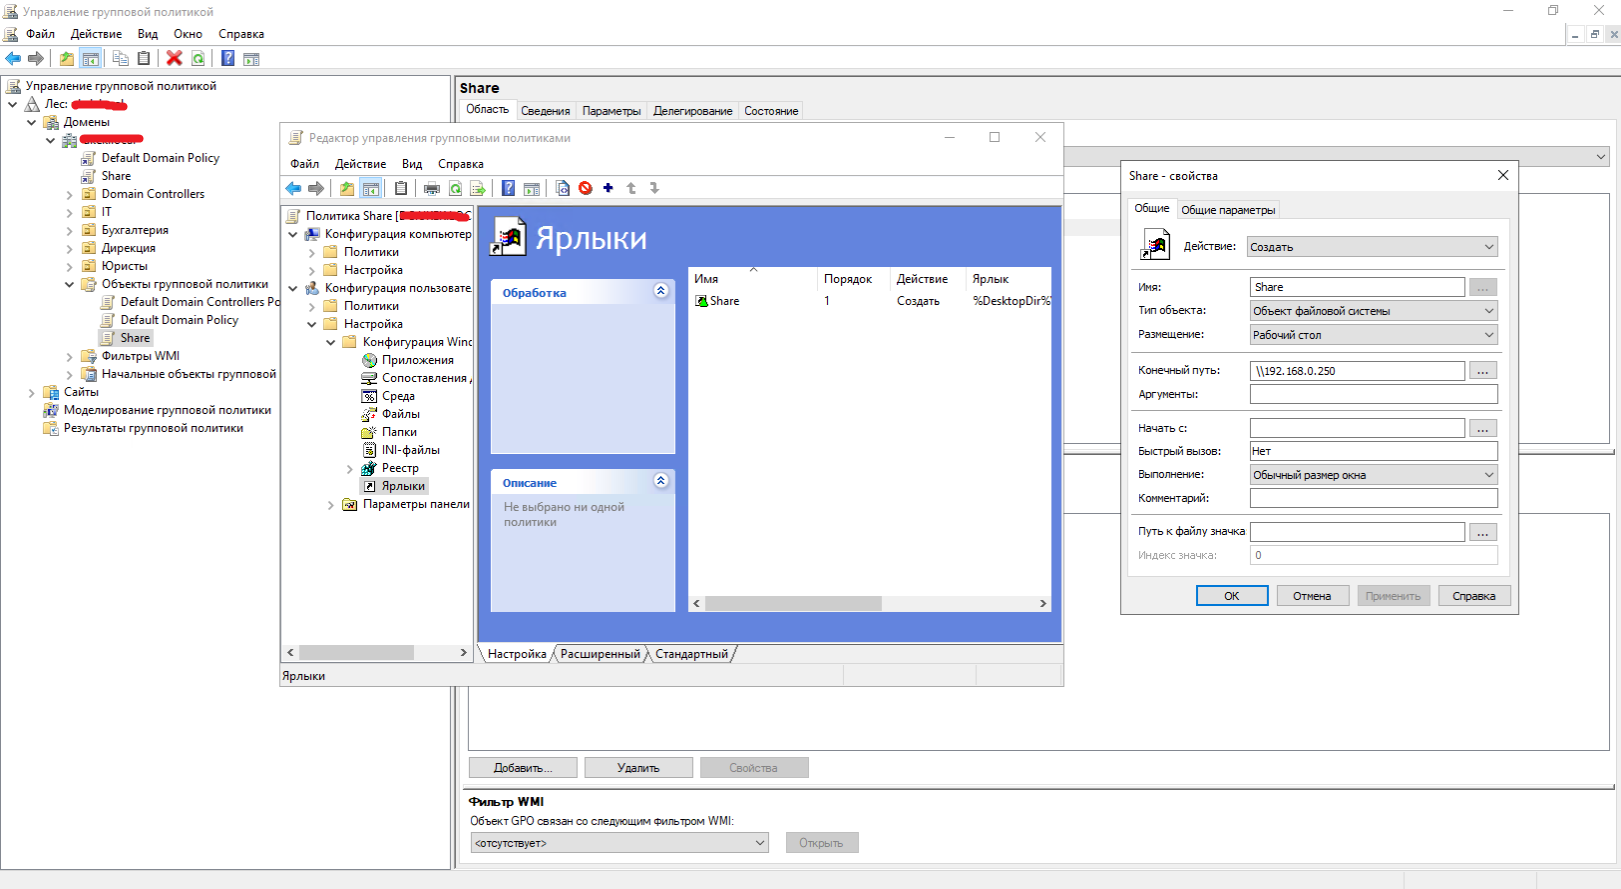Expand the Сайты node
1621x889 pixels.
(x=31, y=392)
